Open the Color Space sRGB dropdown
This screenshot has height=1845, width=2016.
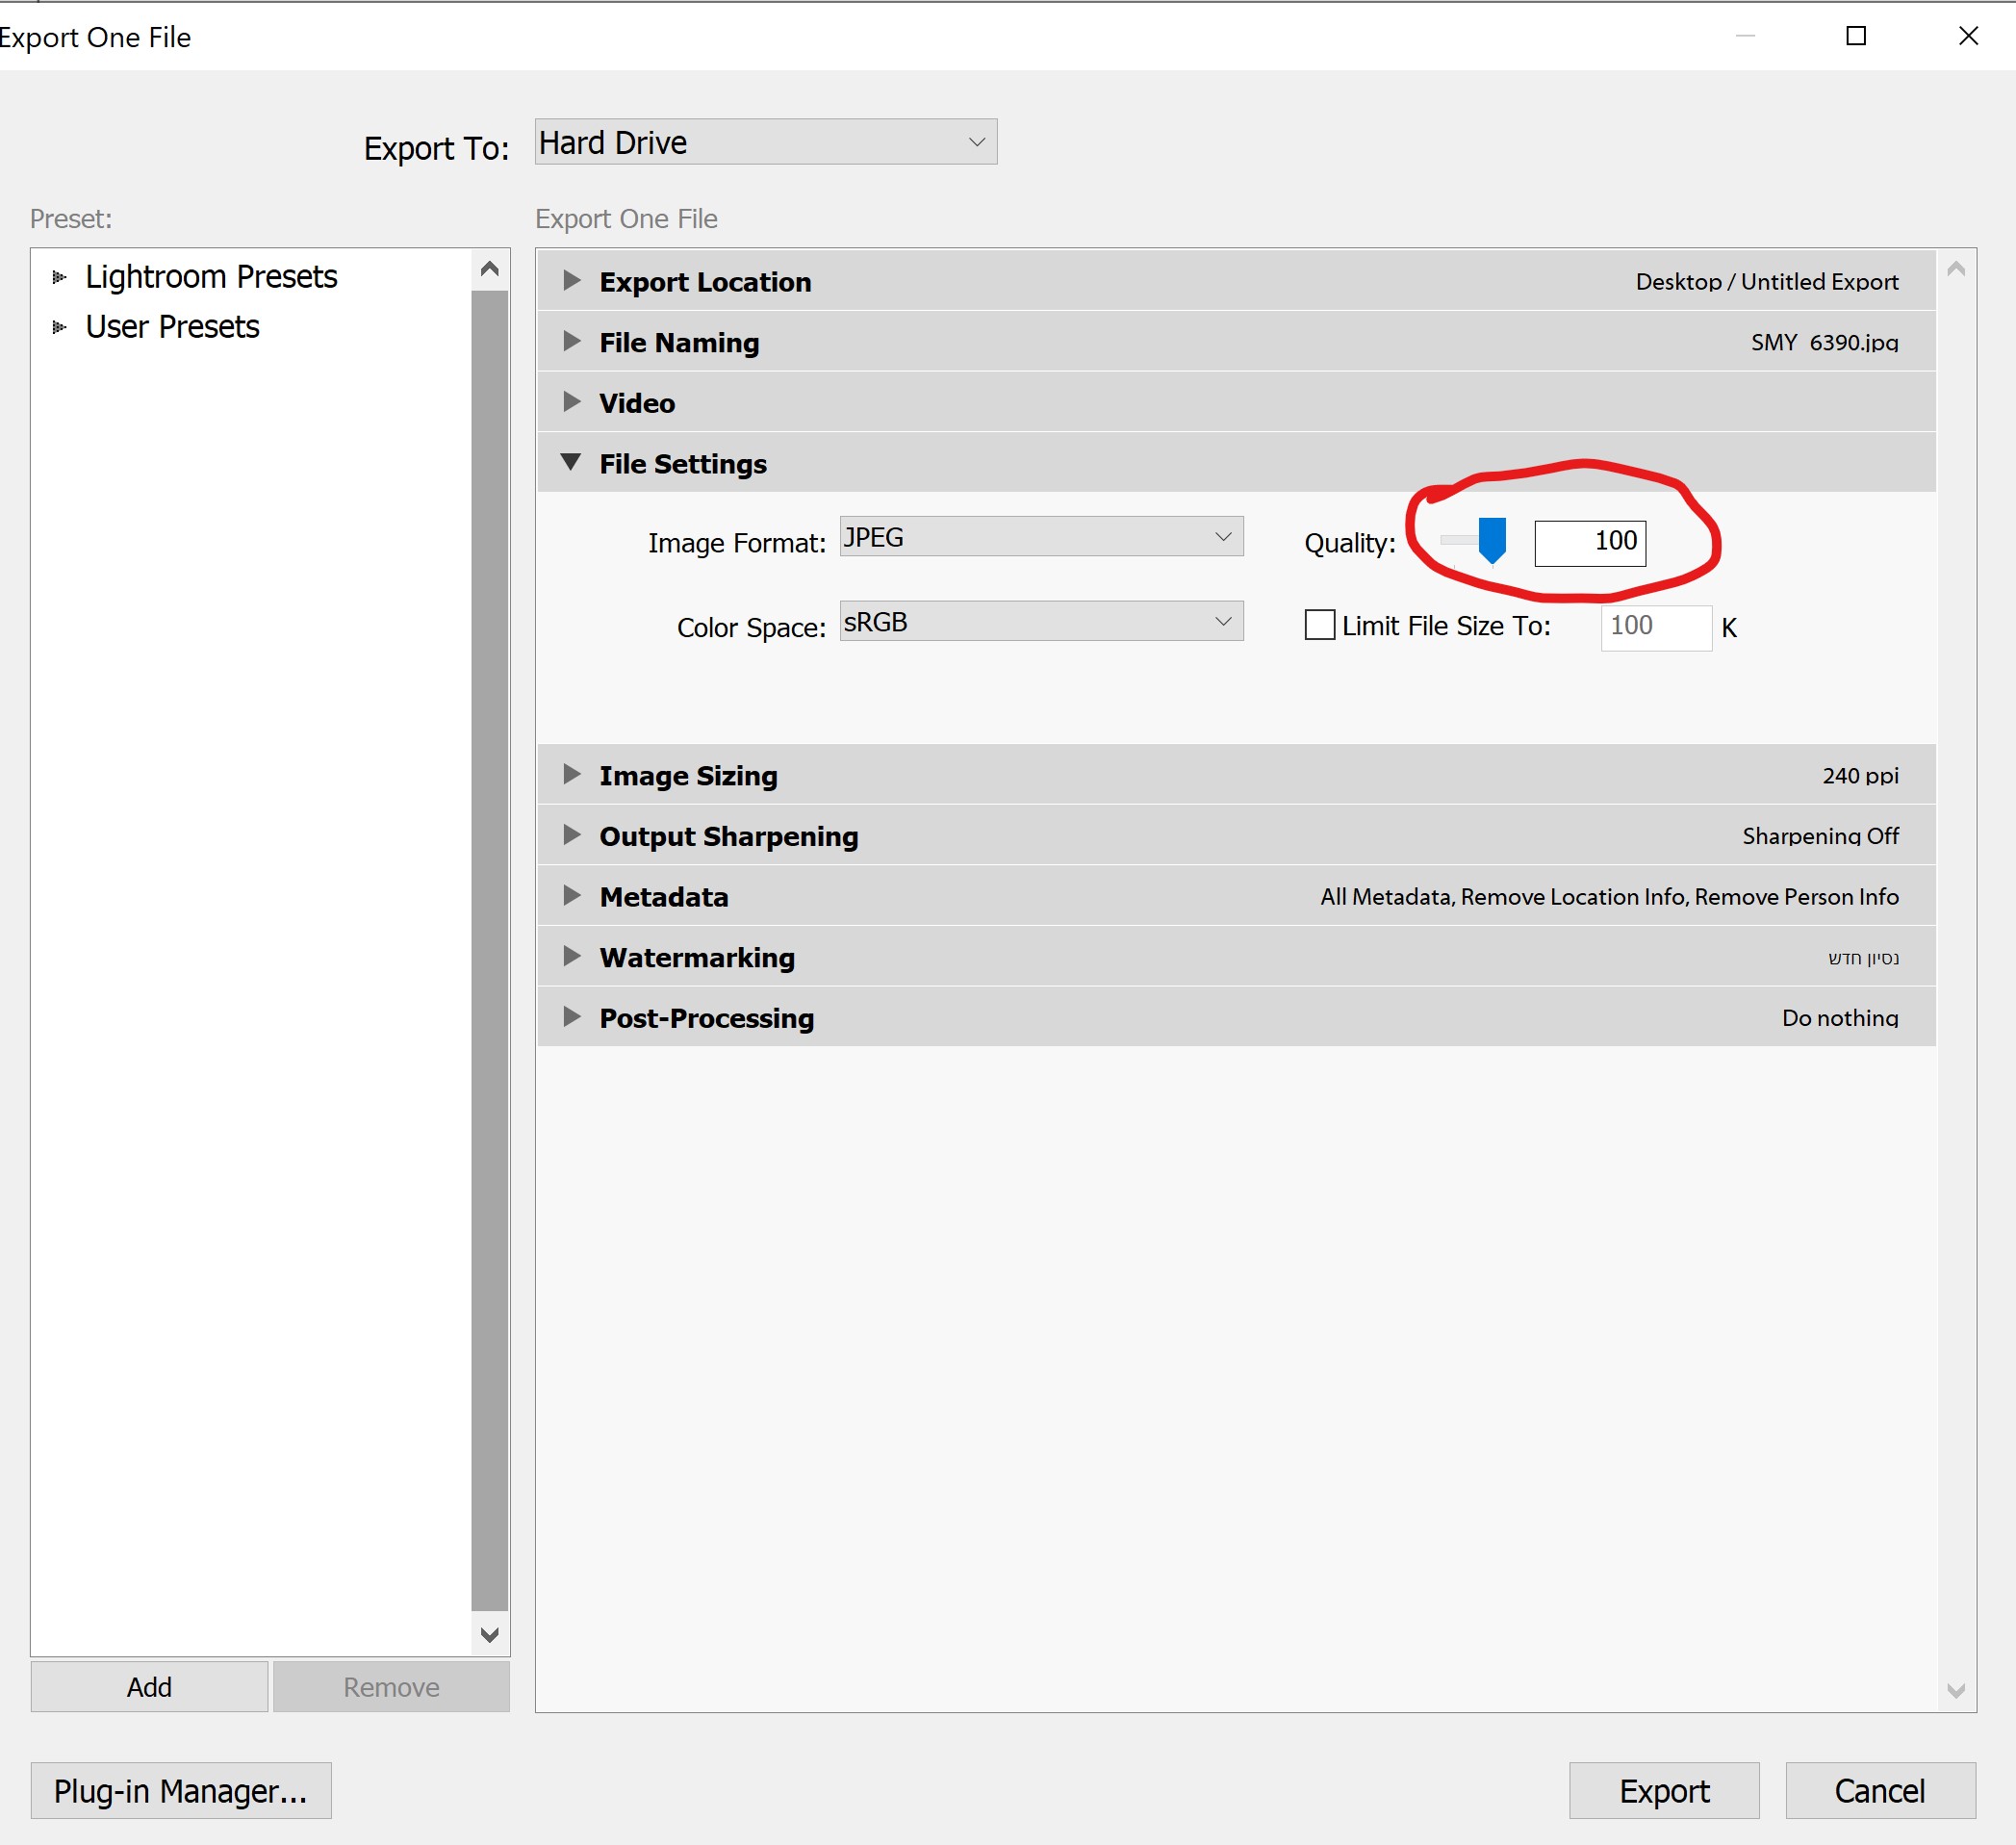1040,622
